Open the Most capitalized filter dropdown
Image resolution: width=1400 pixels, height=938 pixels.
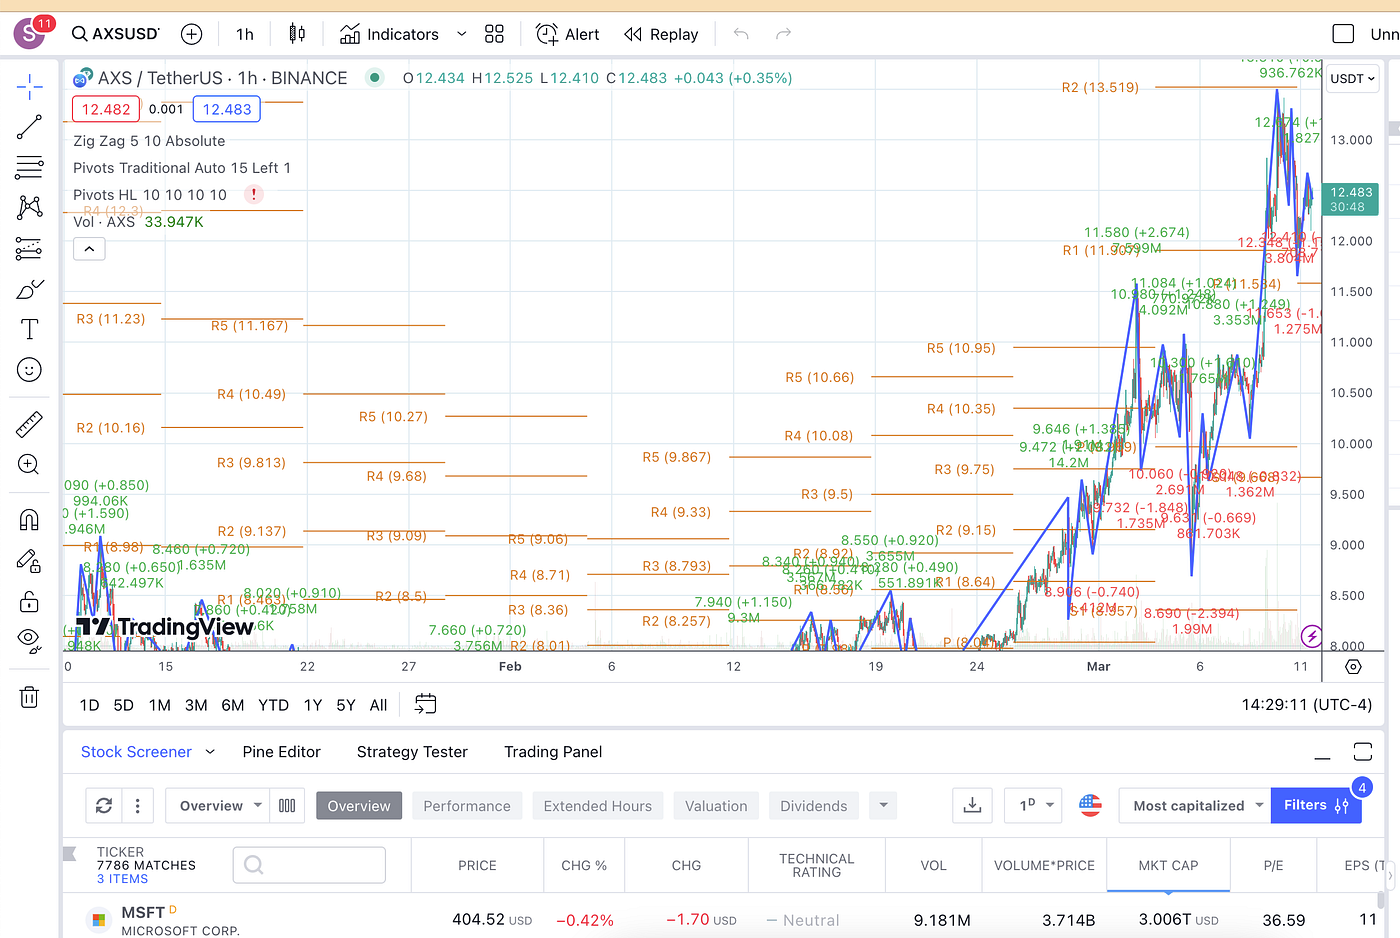pos(1195,805)
